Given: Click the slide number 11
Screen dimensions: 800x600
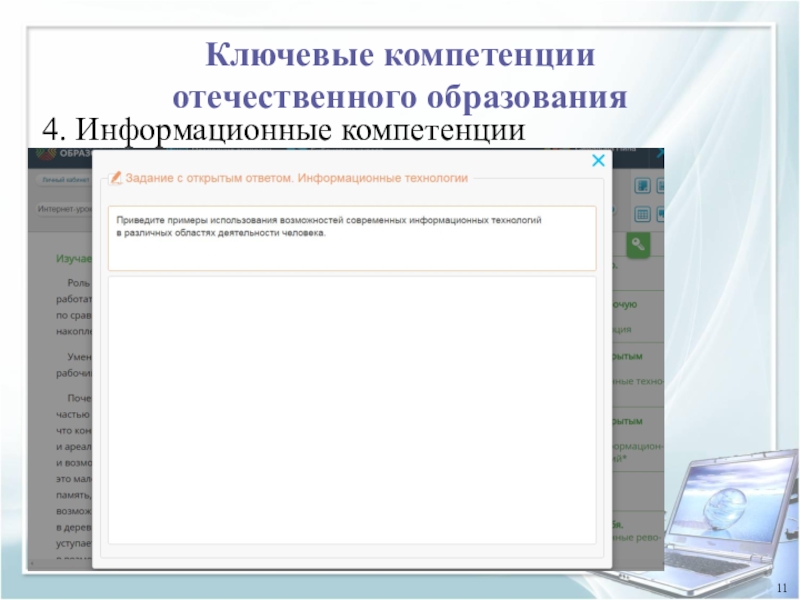Looking at the screenshot, I should pyautogui.click(x=782, y=588).
